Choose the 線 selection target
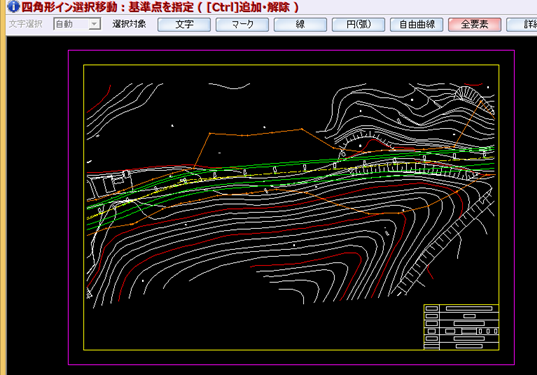 tap(300, 24)
